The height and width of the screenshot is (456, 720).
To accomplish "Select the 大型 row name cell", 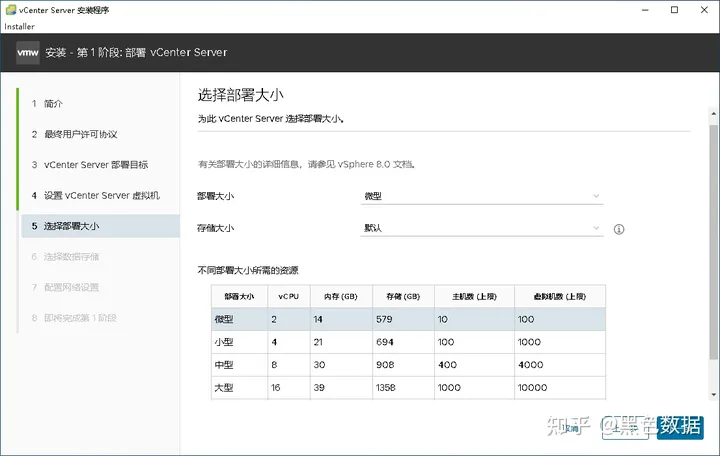I will (x=239, y=388).
